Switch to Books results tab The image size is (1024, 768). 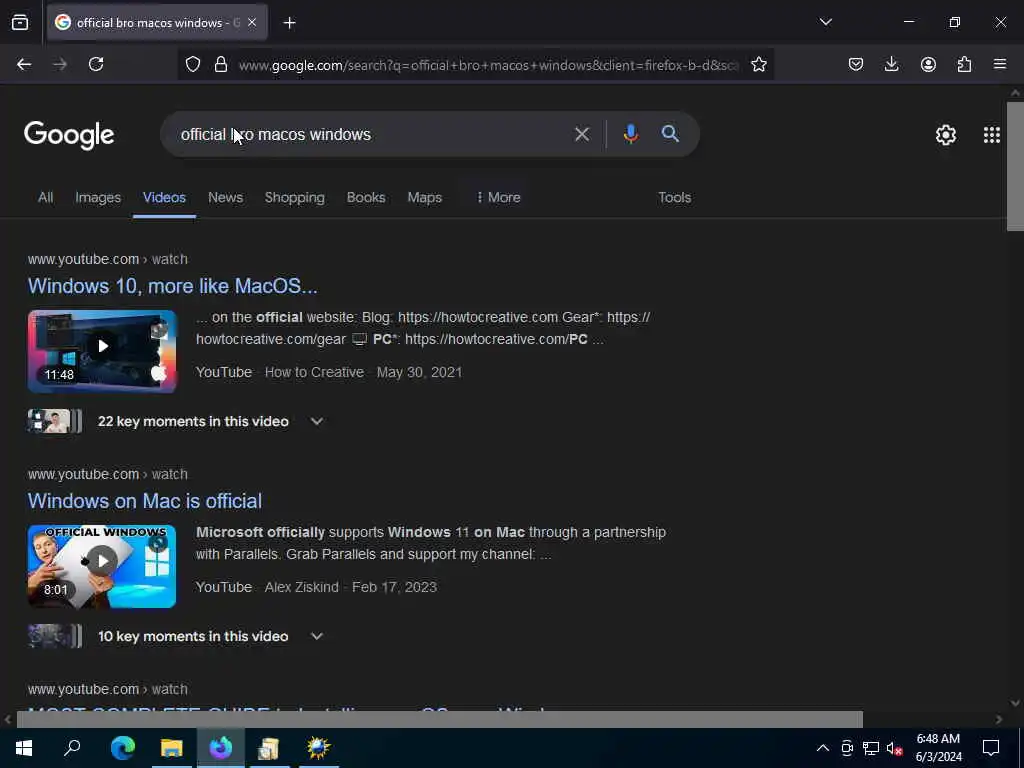366,197
